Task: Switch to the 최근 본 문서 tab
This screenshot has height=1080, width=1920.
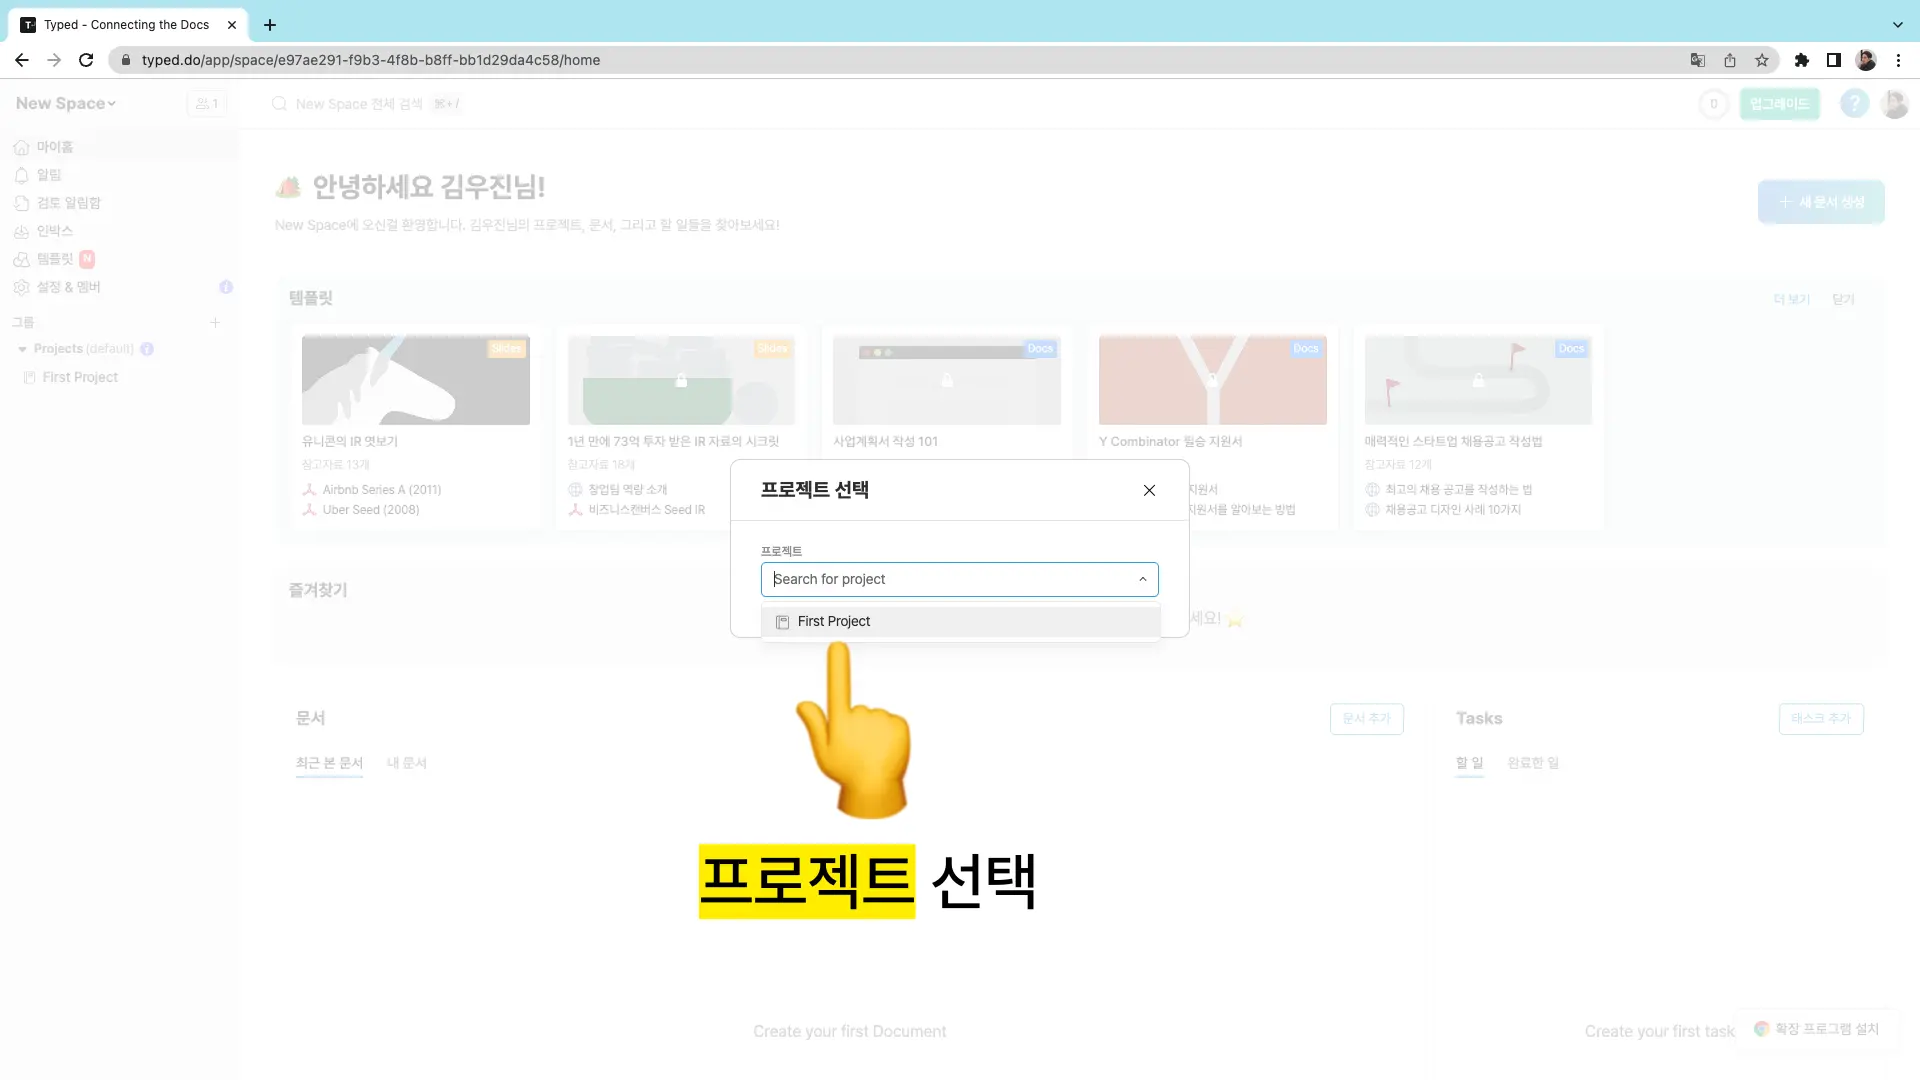Action: coord(329,763)
